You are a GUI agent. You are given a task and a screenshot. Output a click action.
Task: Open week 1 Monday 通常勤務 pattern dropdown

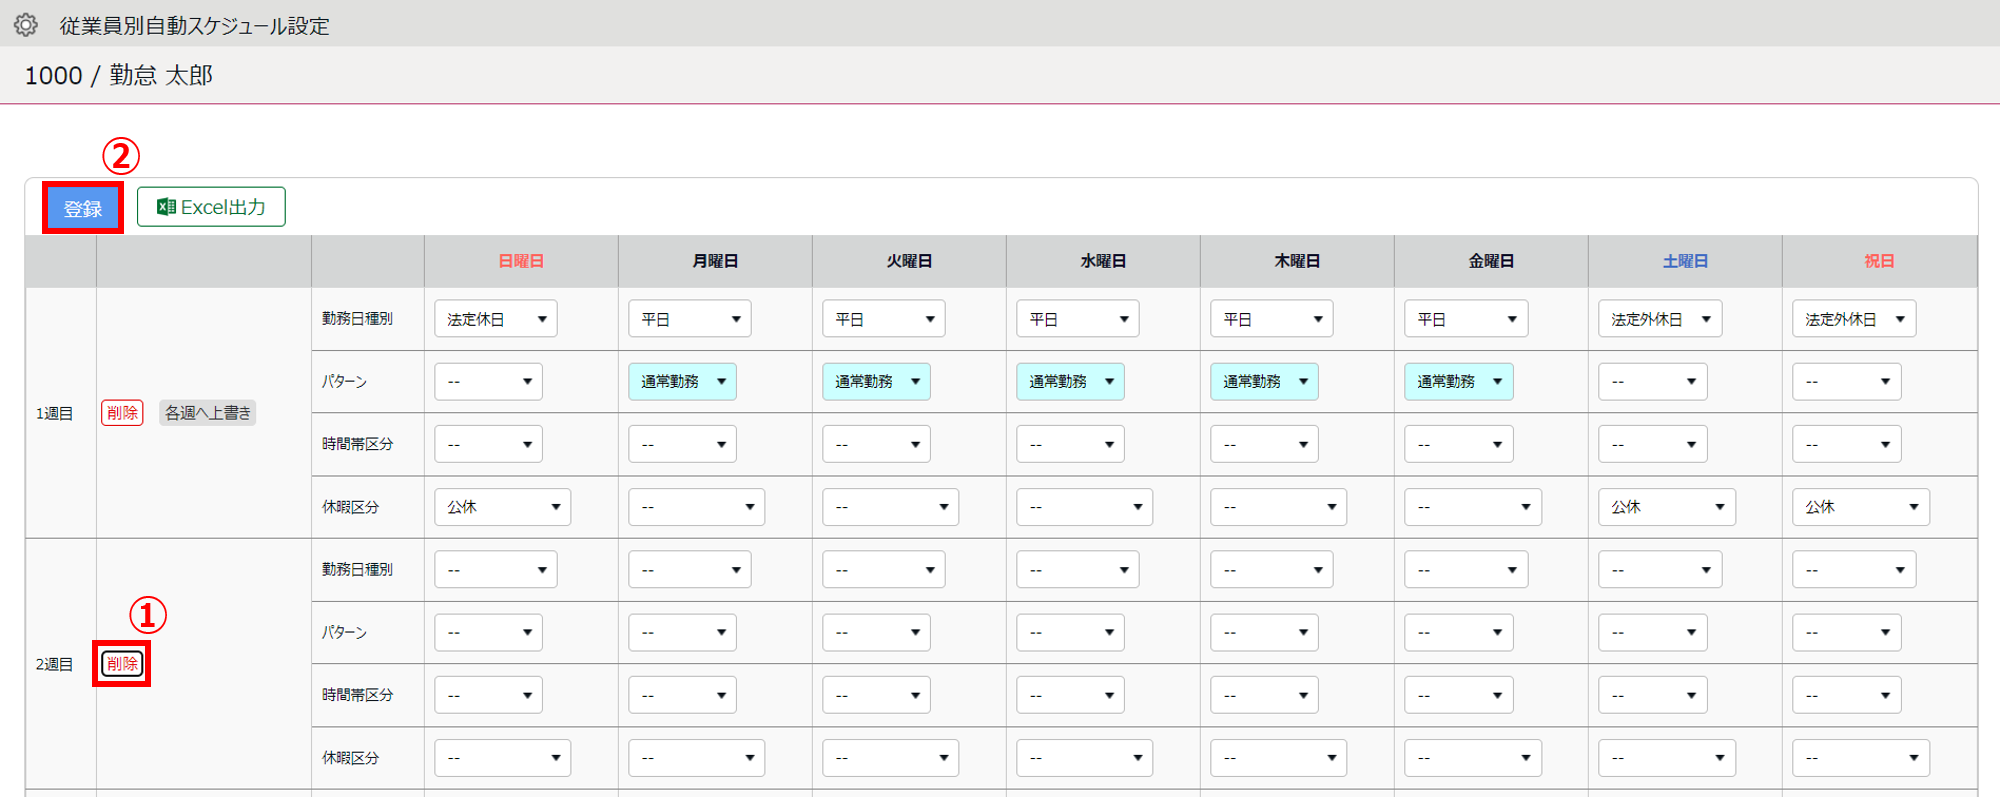click(x=682, y=382)
